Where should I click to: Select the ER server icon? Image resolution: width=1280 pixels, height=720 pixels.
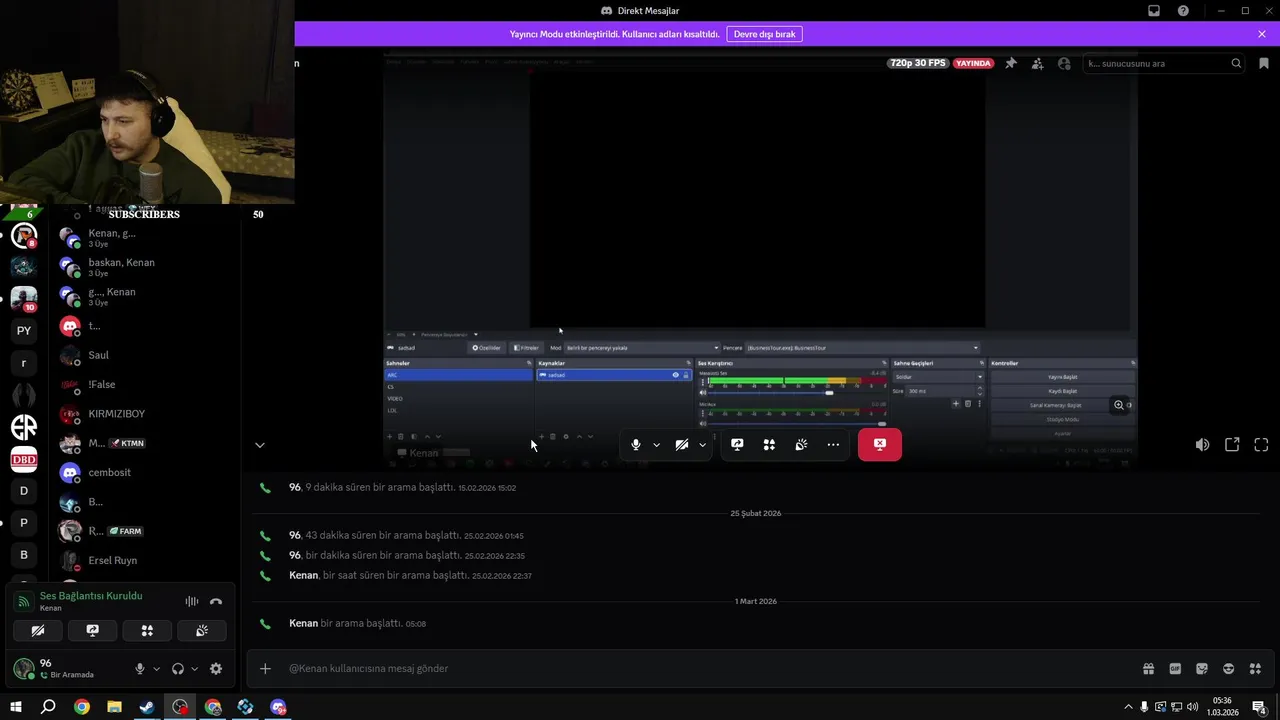tap(24, 427)
